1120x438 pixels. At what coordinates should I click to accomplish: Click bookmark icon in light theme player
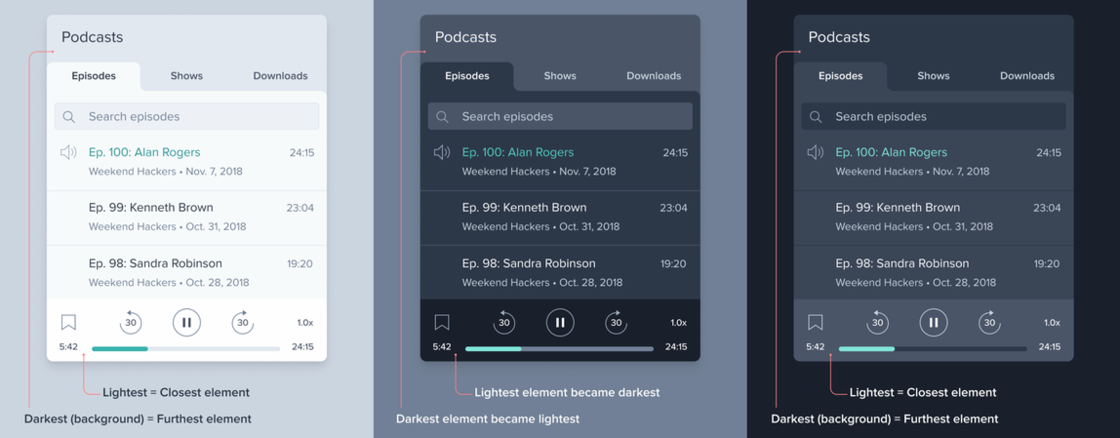(69, 322)
